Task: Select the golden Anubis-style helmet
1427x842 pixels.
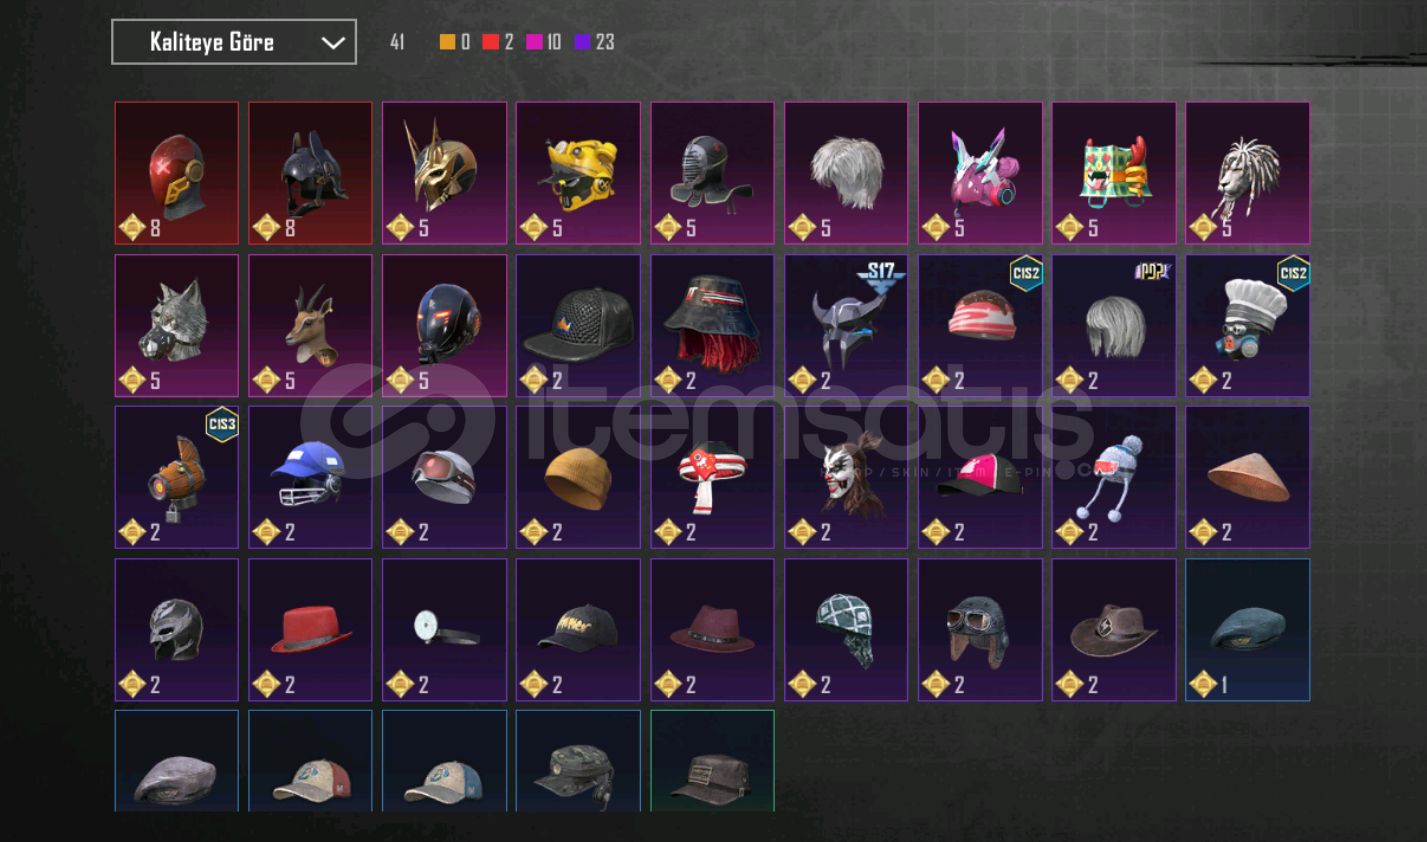Action: click(444, 173)
